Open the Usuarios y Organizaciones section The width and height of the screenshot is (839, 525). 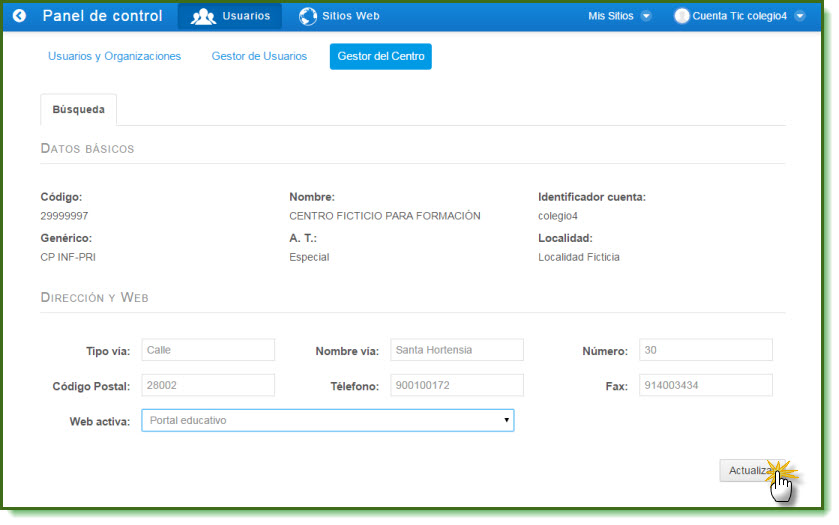tap(114, 57)
